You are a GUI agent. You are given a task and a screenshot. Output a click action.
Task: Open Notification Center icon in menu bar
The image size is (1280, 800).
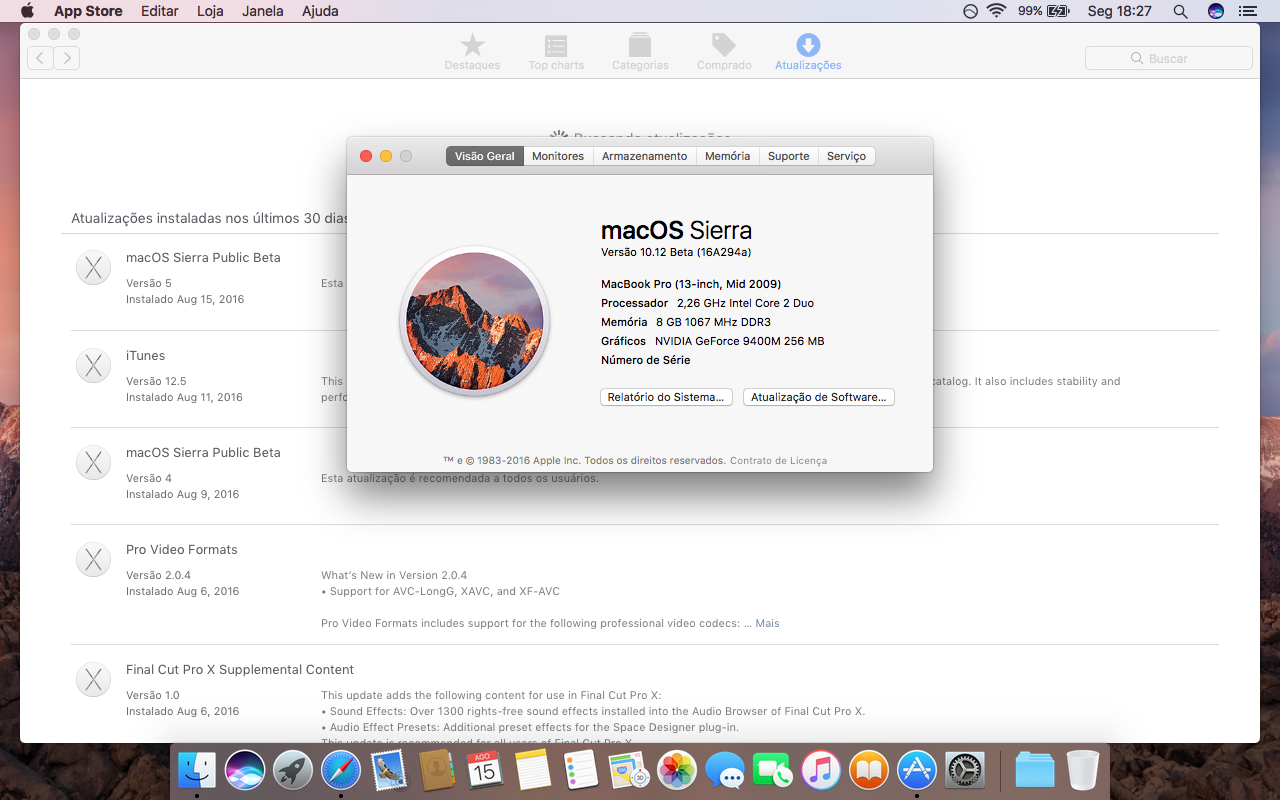(x=1247, y=11)
